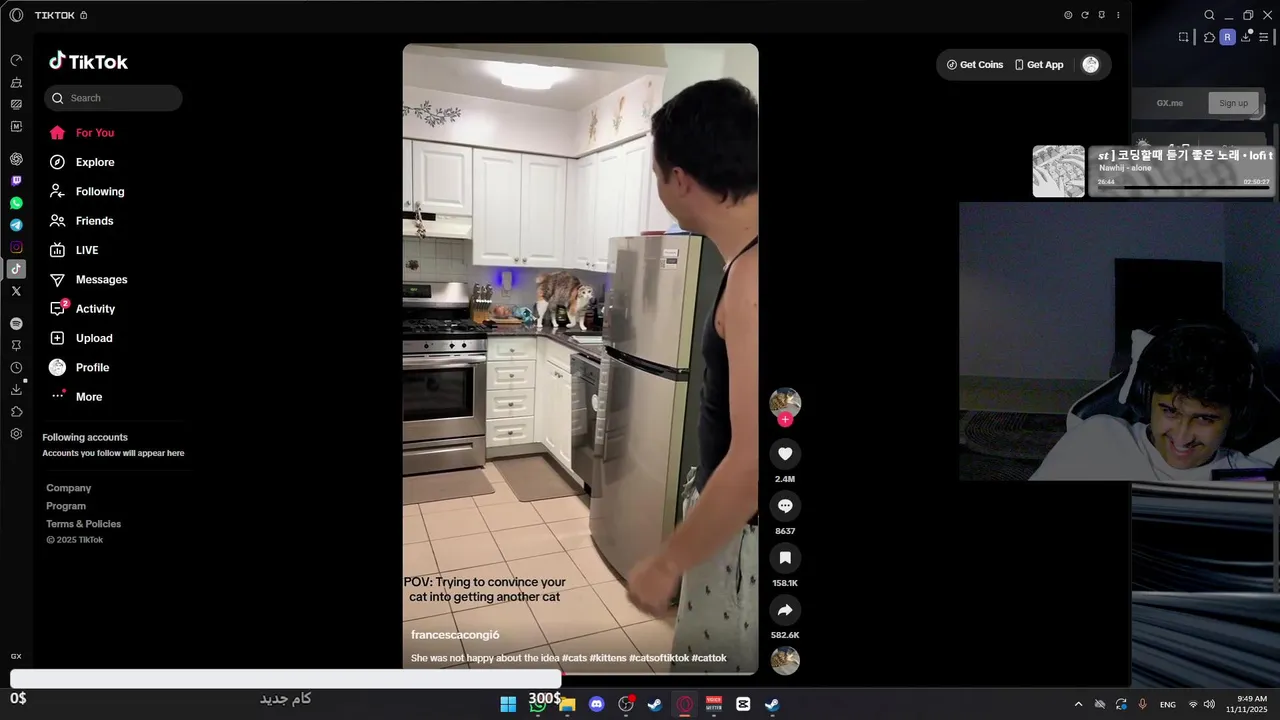Image resolution: width=1280 pixels, height=720 pixels.
Task: Share the video using the arrow icon
Action: 785,610
